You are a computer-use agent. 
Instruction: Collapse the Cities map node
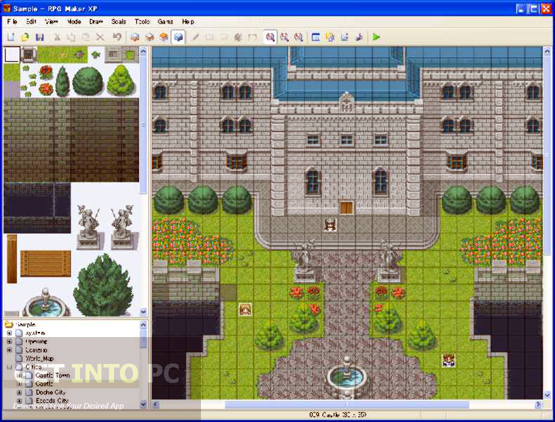10,367
